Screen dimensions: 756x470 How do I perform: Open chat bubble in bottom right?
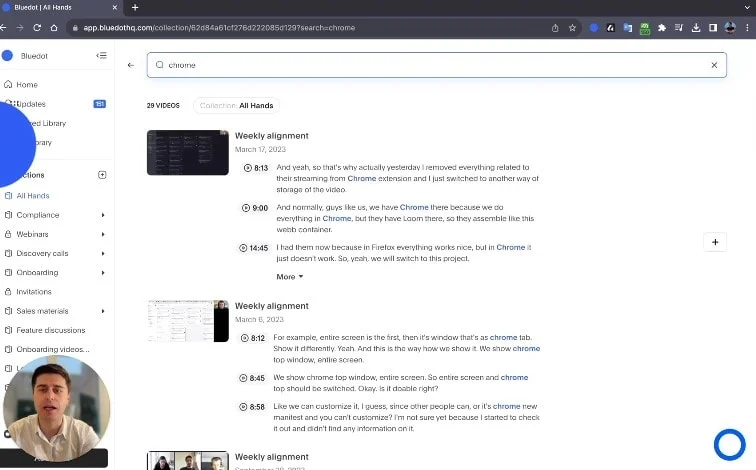pyautogui.click(x=729, y=444)
